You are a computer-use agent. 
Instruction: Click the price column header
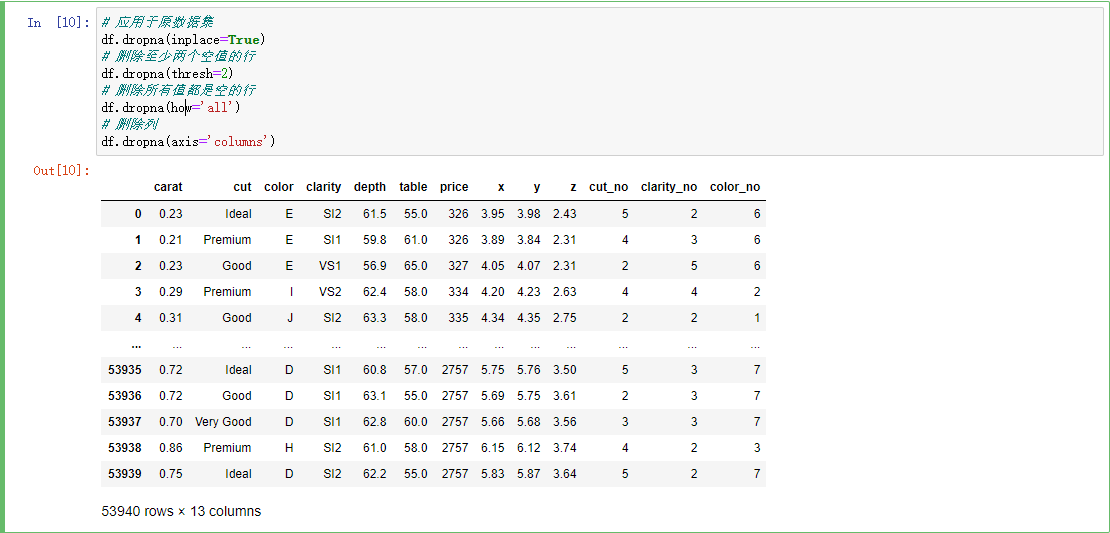(x=454, y=187)
